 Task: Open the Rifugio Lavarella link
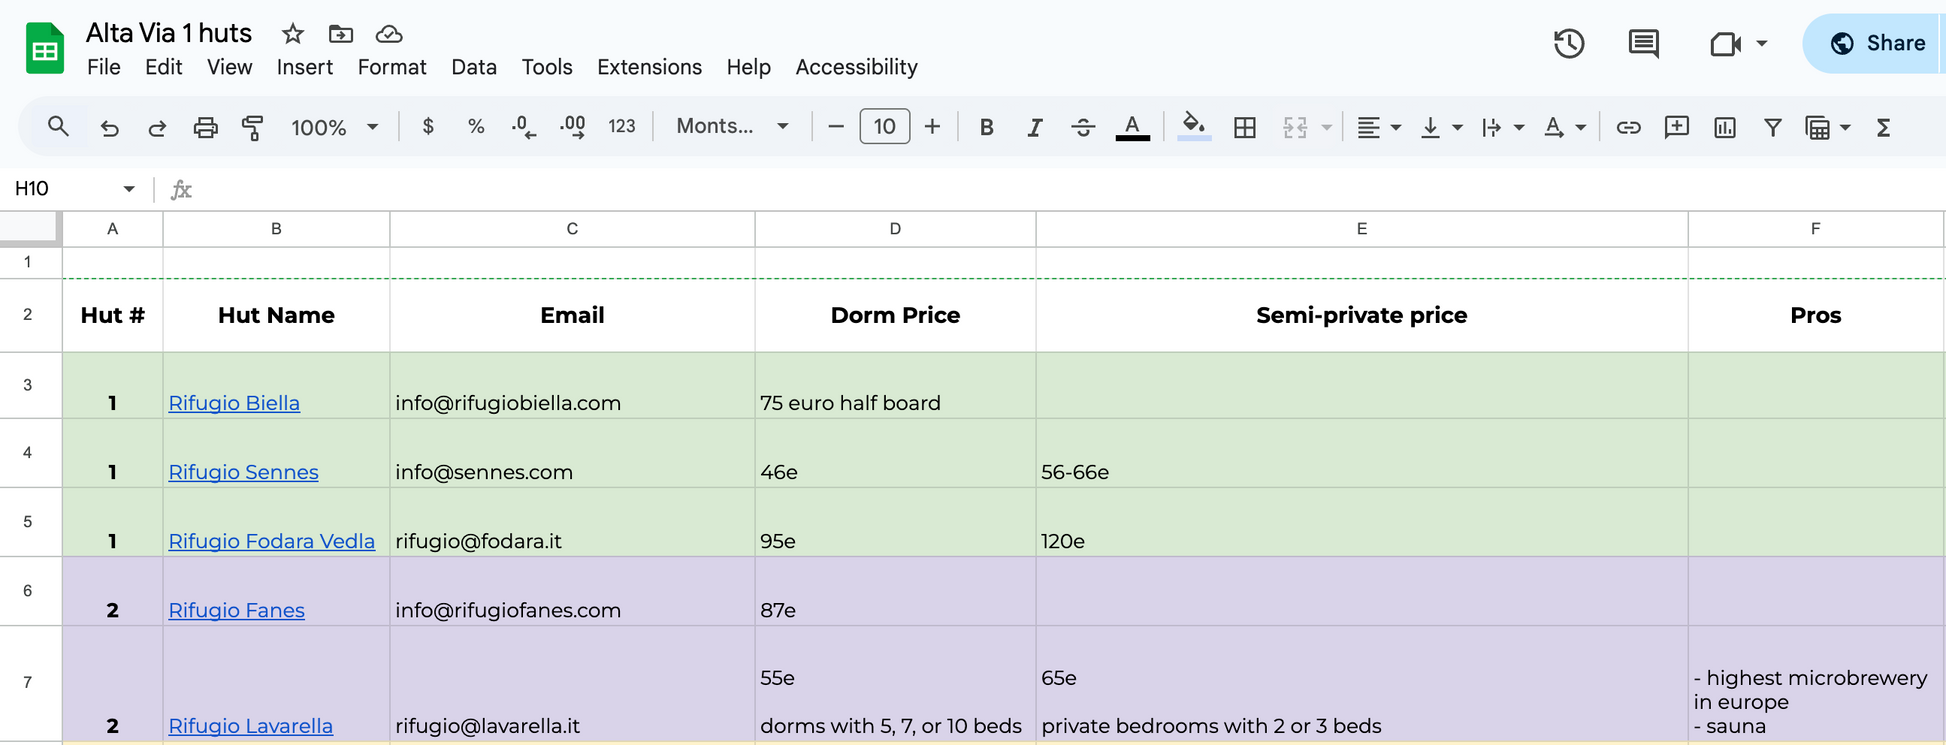click(250, 726)
